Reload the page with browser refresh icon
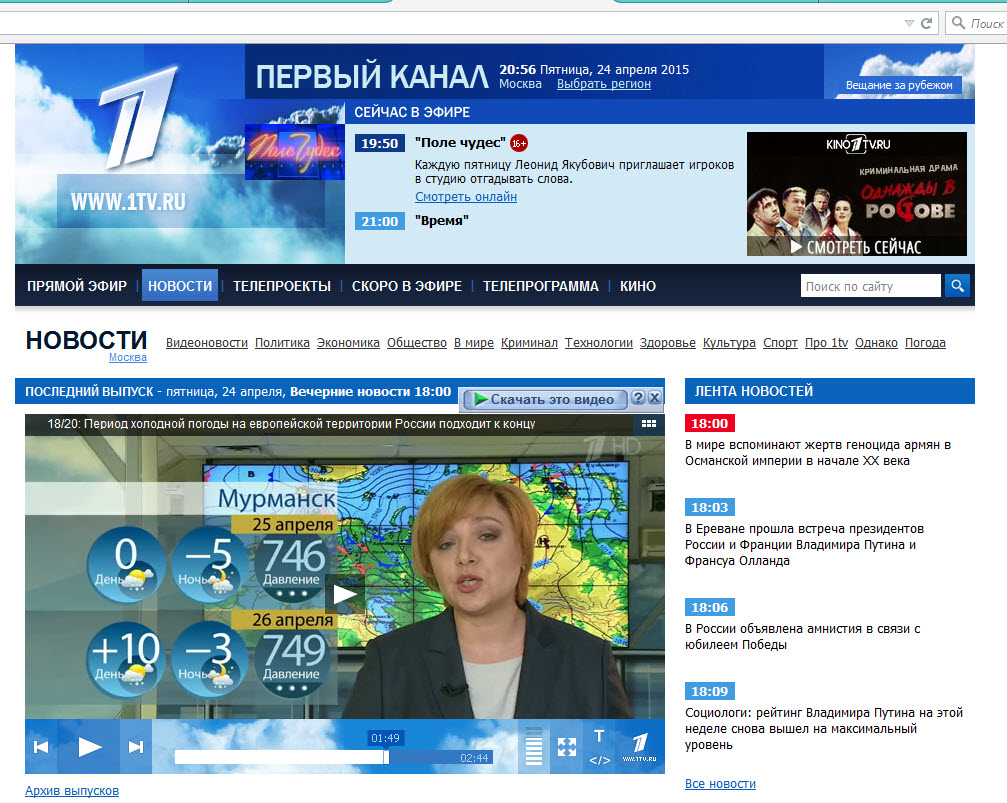 (926, 23)
